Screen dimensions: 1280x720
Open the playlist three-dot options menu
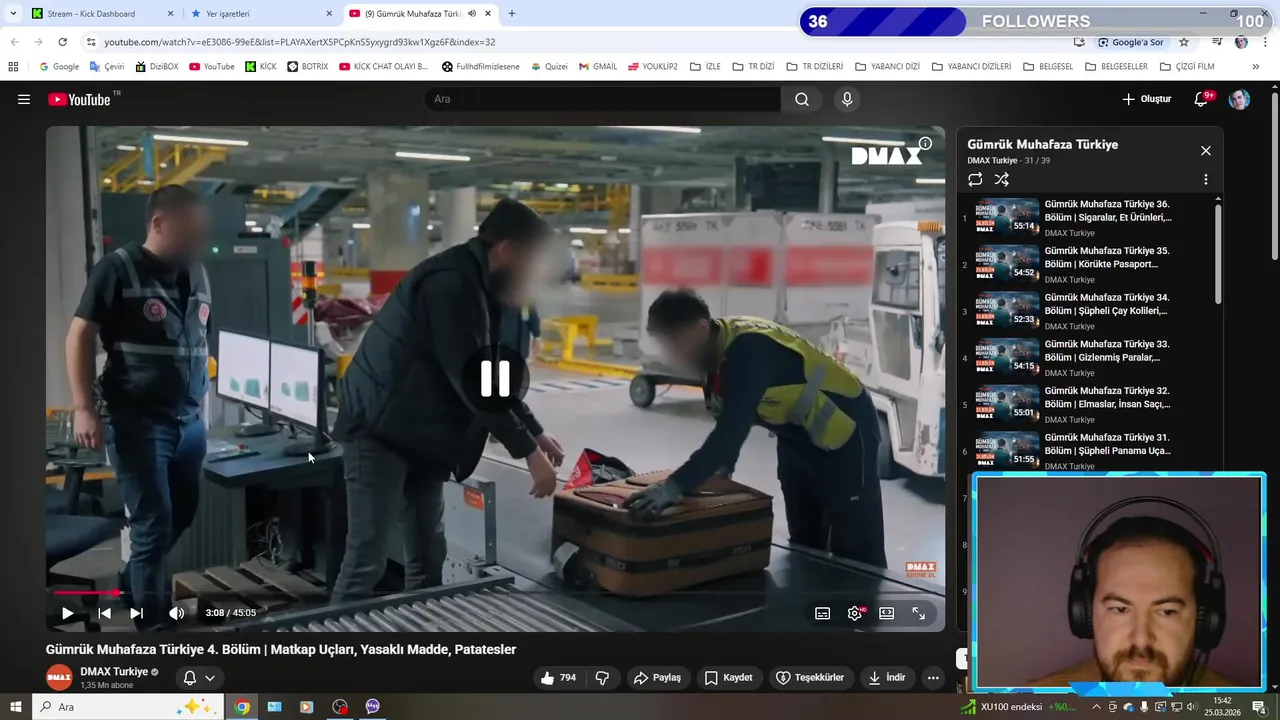click(1206, 180)
